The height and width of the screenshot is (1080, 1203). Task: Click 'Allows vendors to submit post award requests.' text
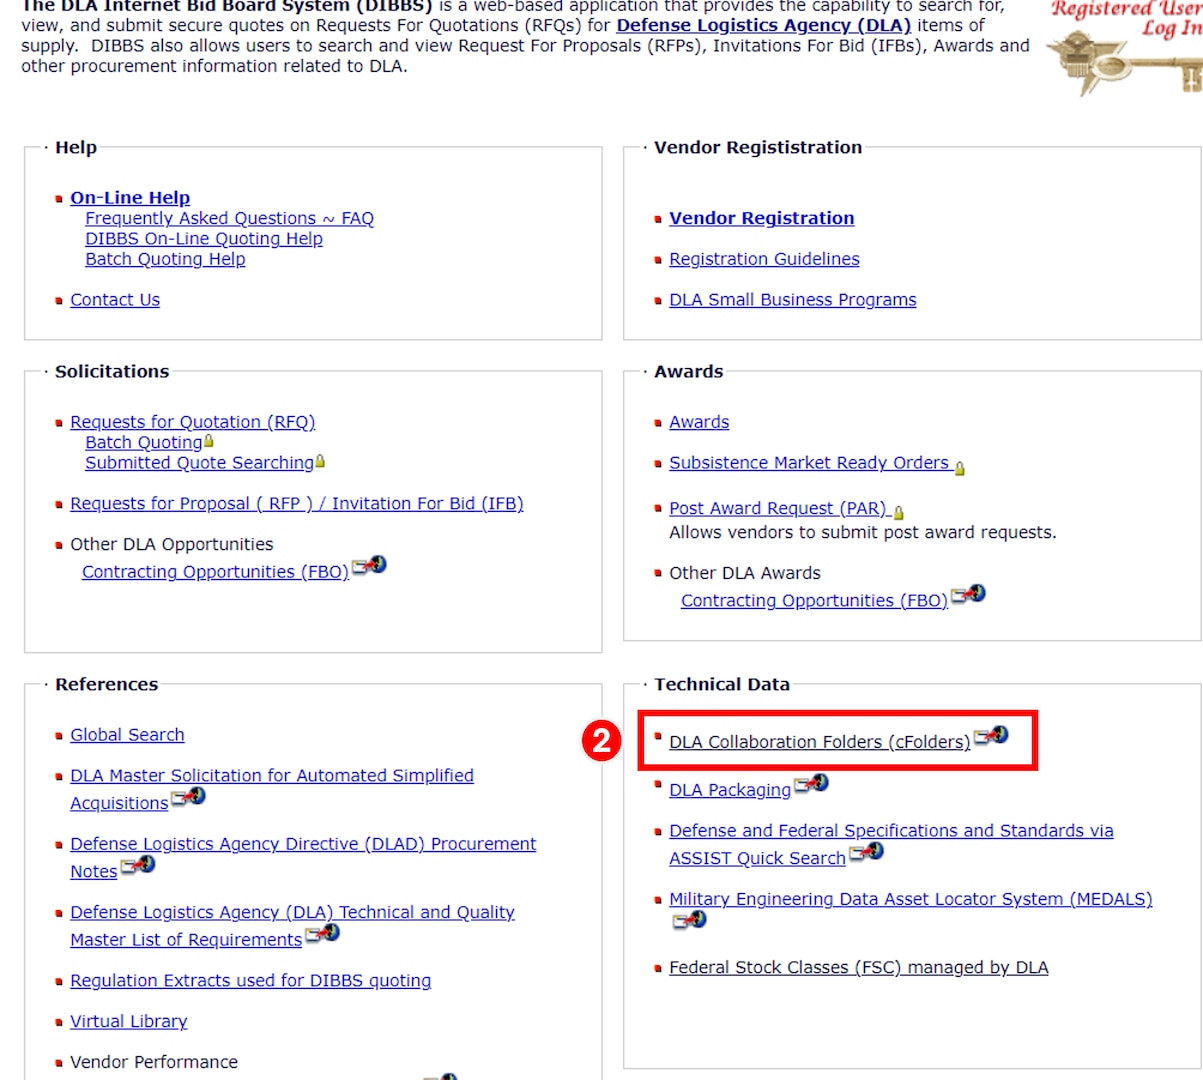click(863, 533)
